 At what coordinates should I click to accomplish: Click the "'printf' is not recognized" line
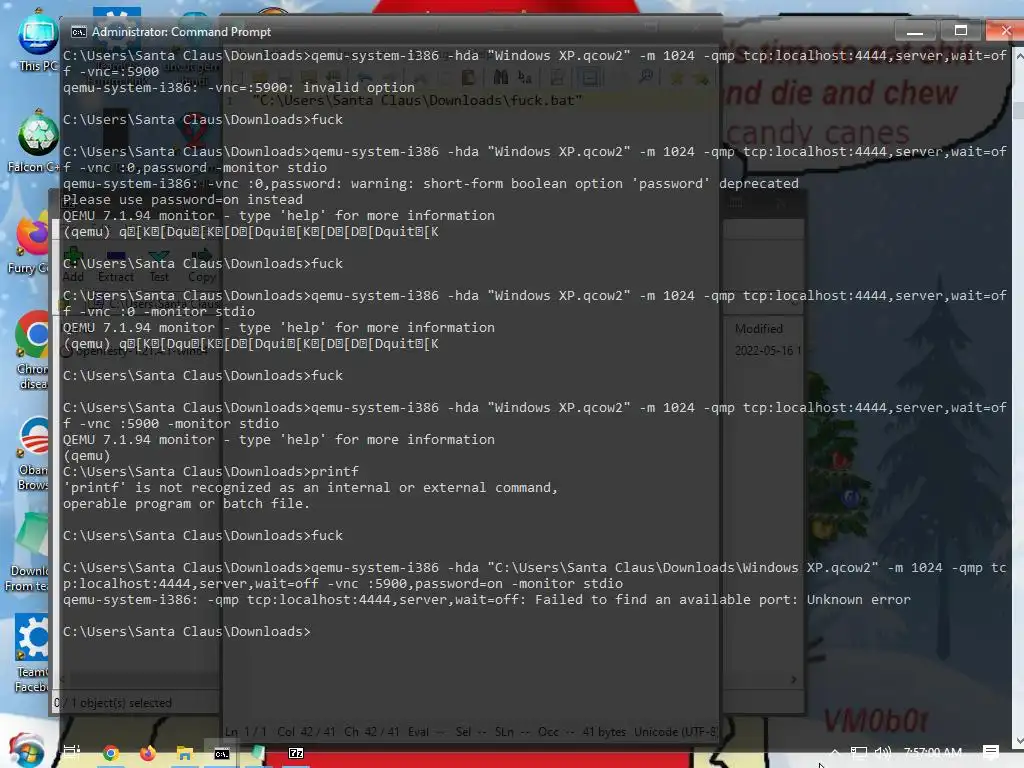310,488
